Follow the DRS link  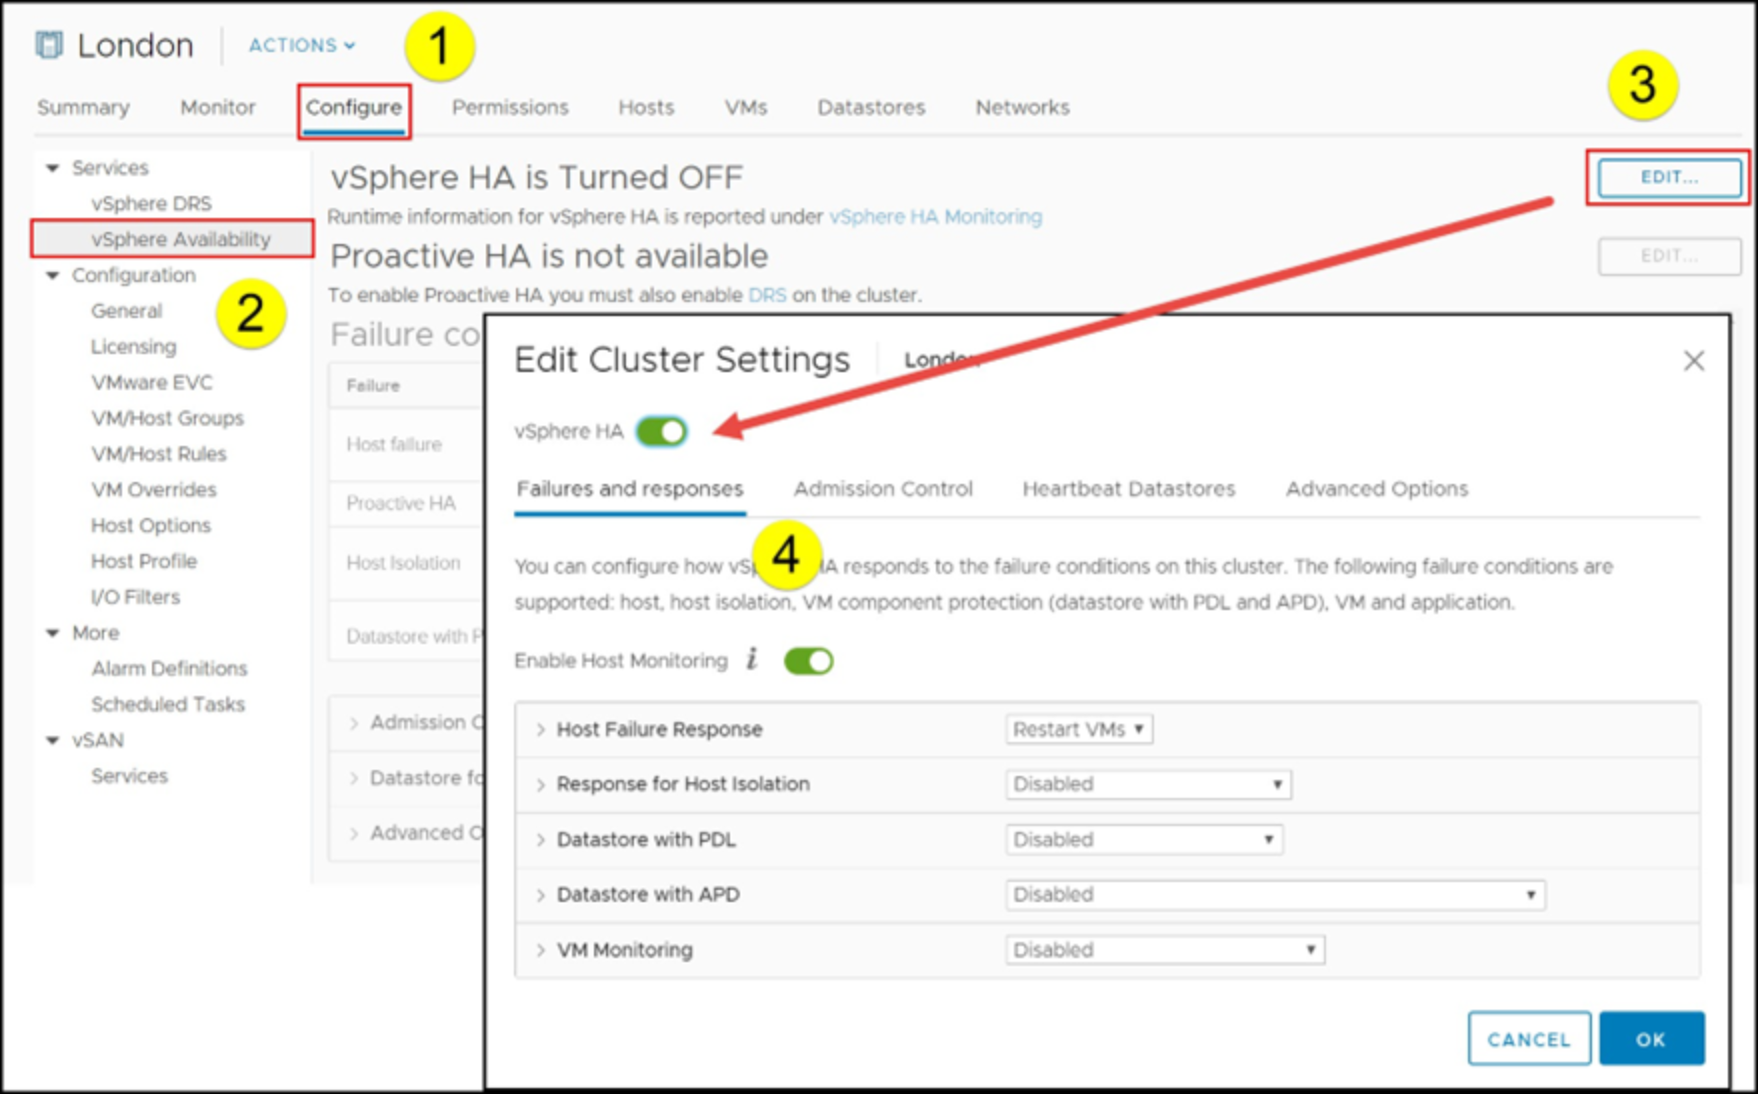[767, 295]
